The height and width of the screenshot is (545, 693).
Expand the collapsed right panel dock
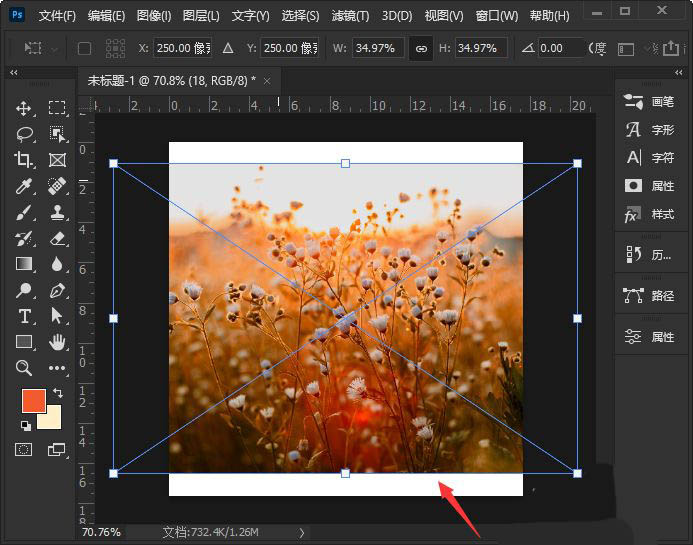623,73
